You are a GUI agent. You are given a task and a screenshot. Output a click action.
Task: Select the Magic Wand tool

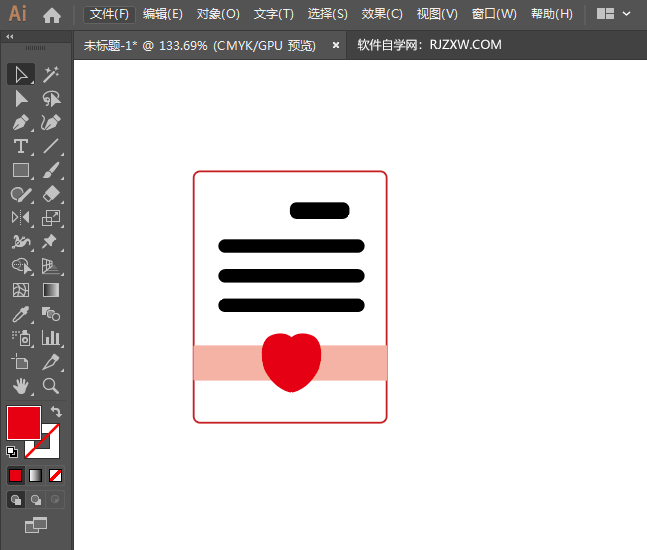point(51,75)
